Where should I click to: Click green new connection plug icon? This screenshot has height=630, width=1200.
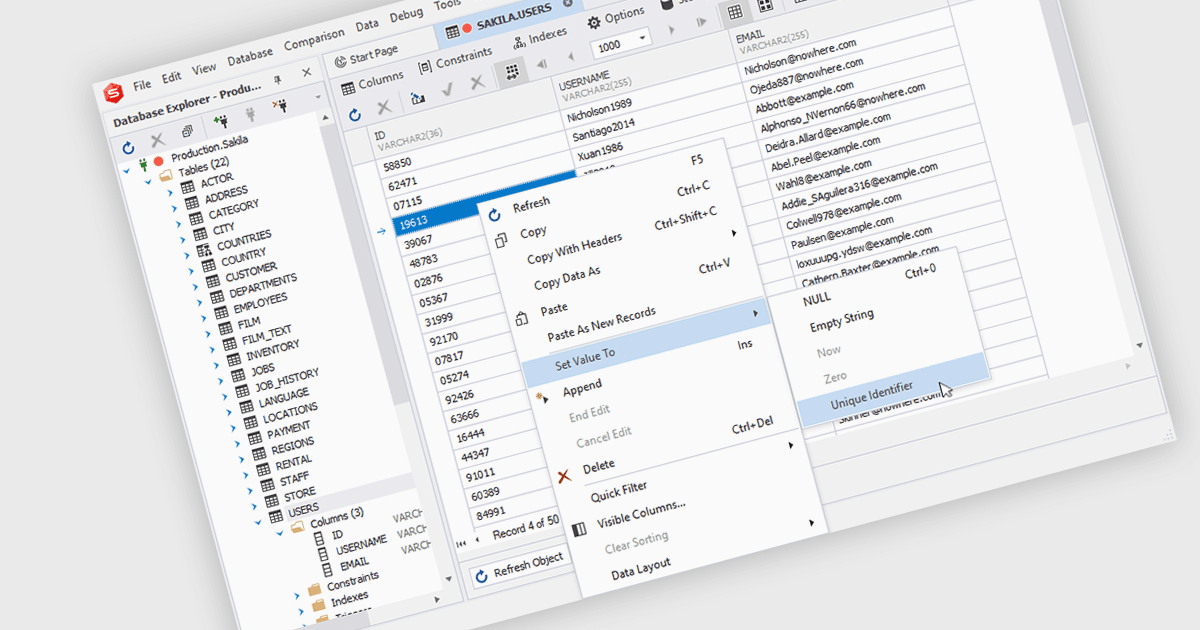coord(220,121)
